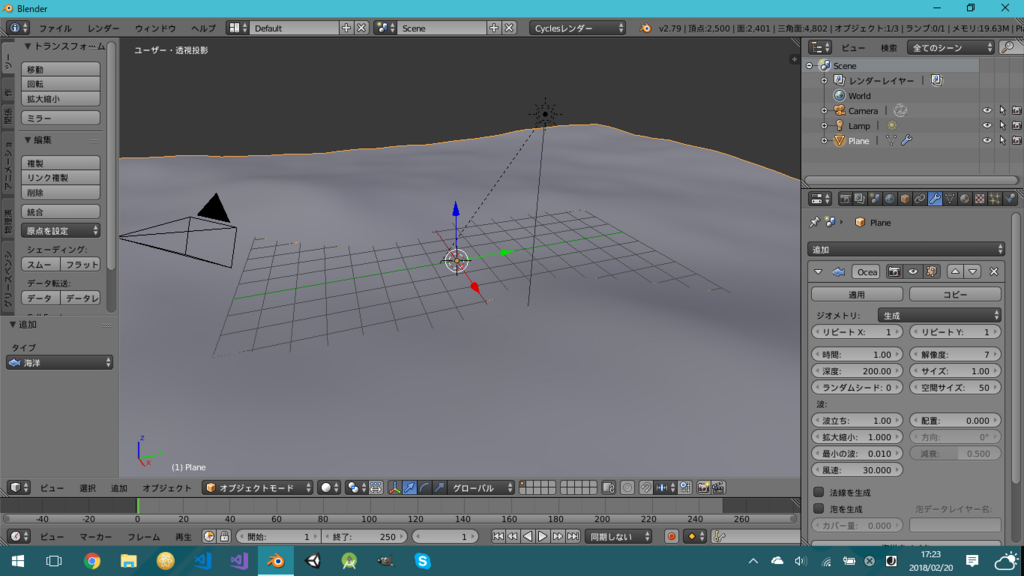
Task: Open the Render properties tab
Action: [x=845, y=199]
